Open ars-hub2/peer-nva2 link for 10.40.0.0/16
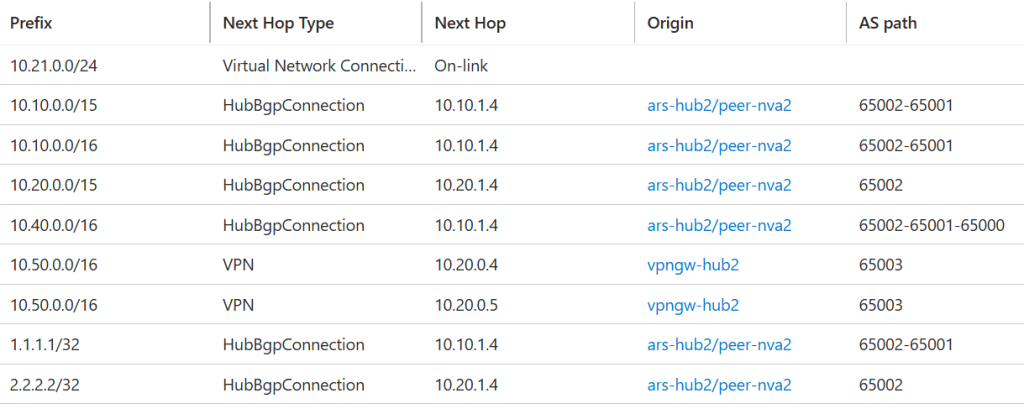The image size is (1024, 409). pos(719,225)
